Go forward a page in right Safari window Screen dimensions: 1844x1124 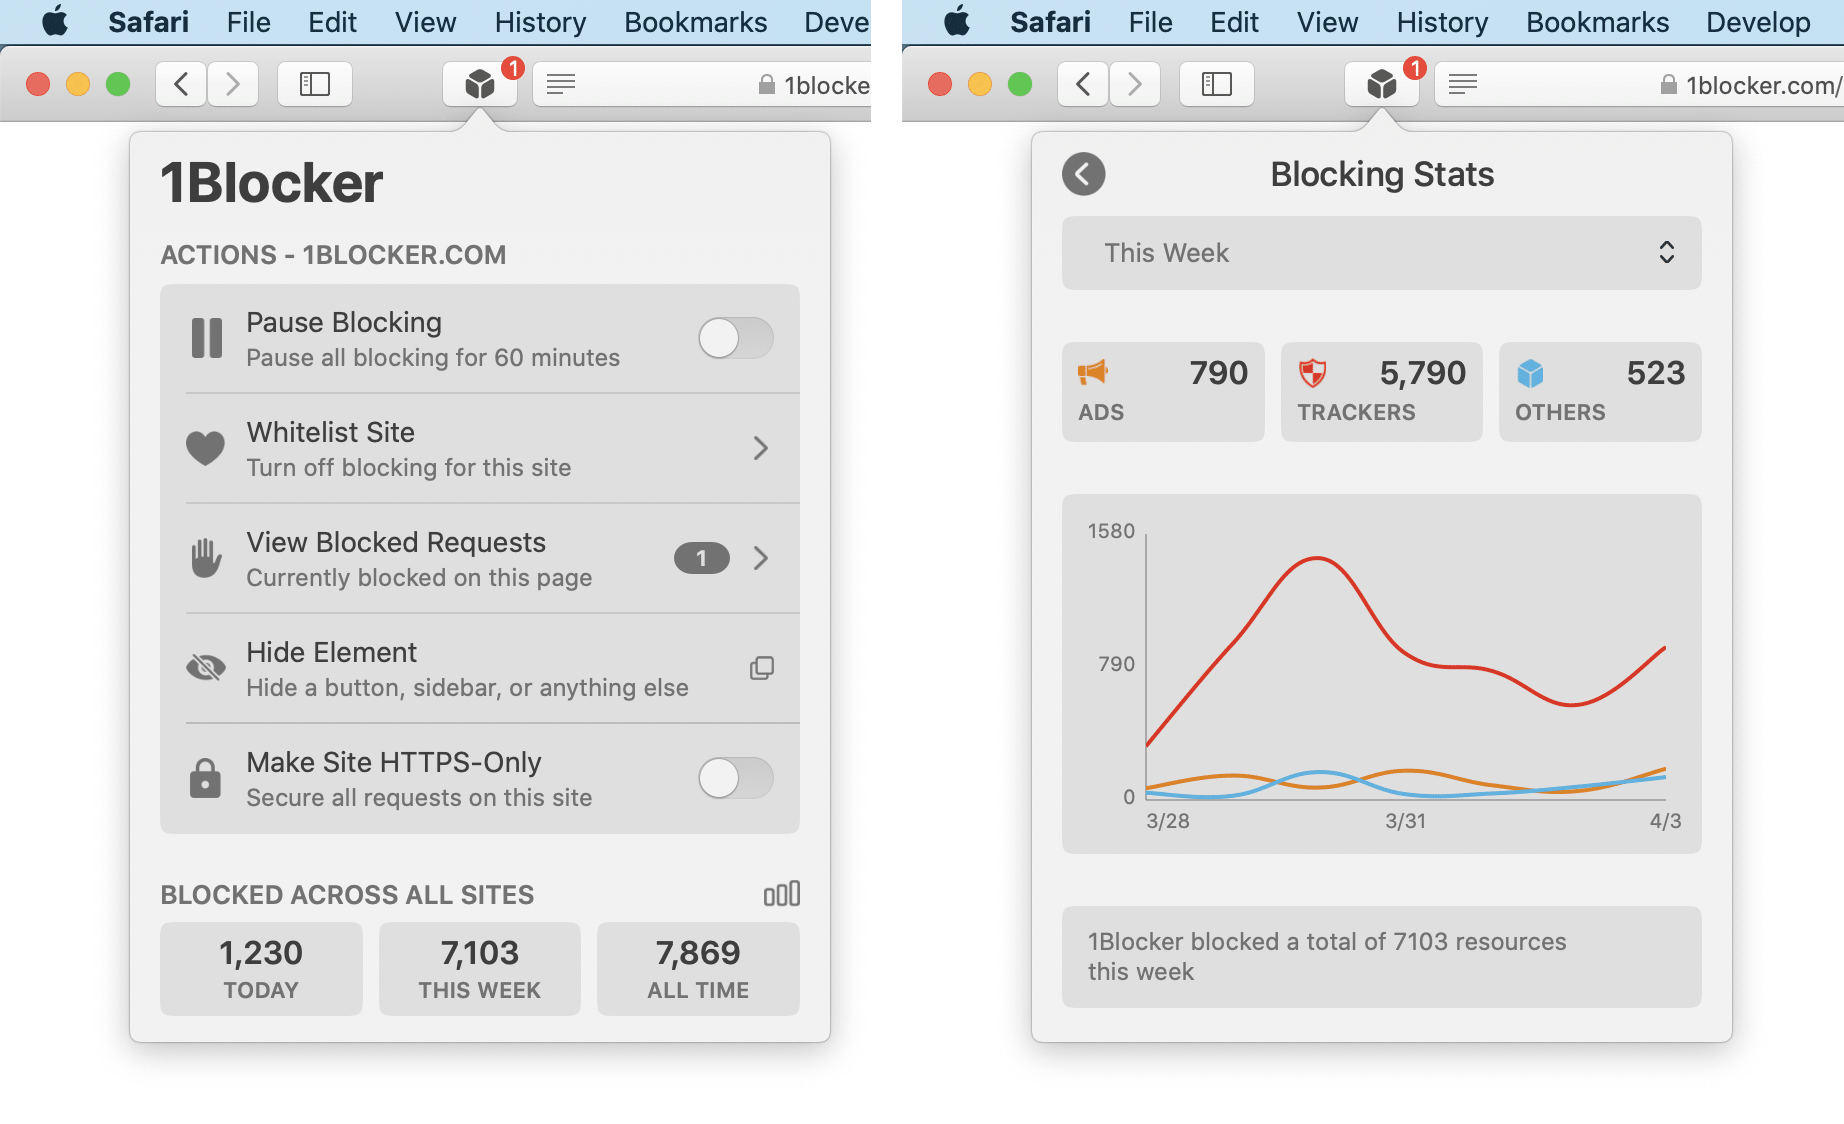click(1135, 84)
